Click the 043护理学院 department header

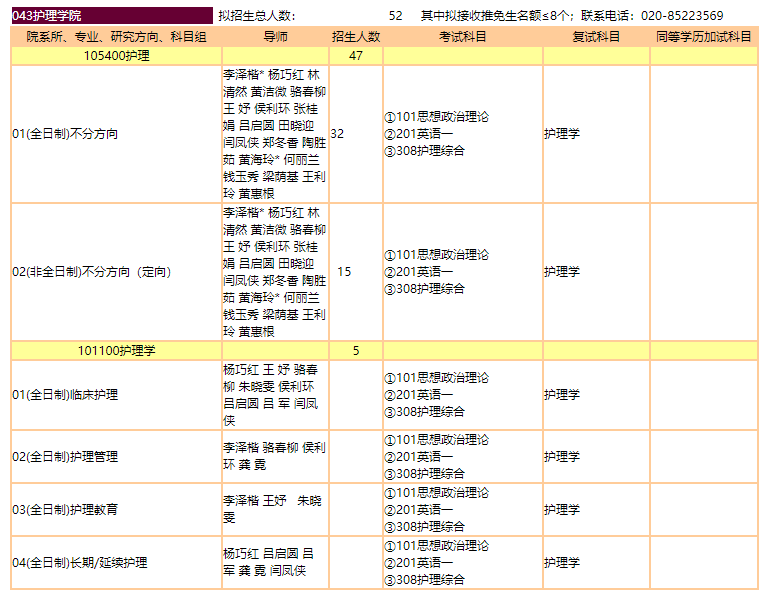click(48, 15)
